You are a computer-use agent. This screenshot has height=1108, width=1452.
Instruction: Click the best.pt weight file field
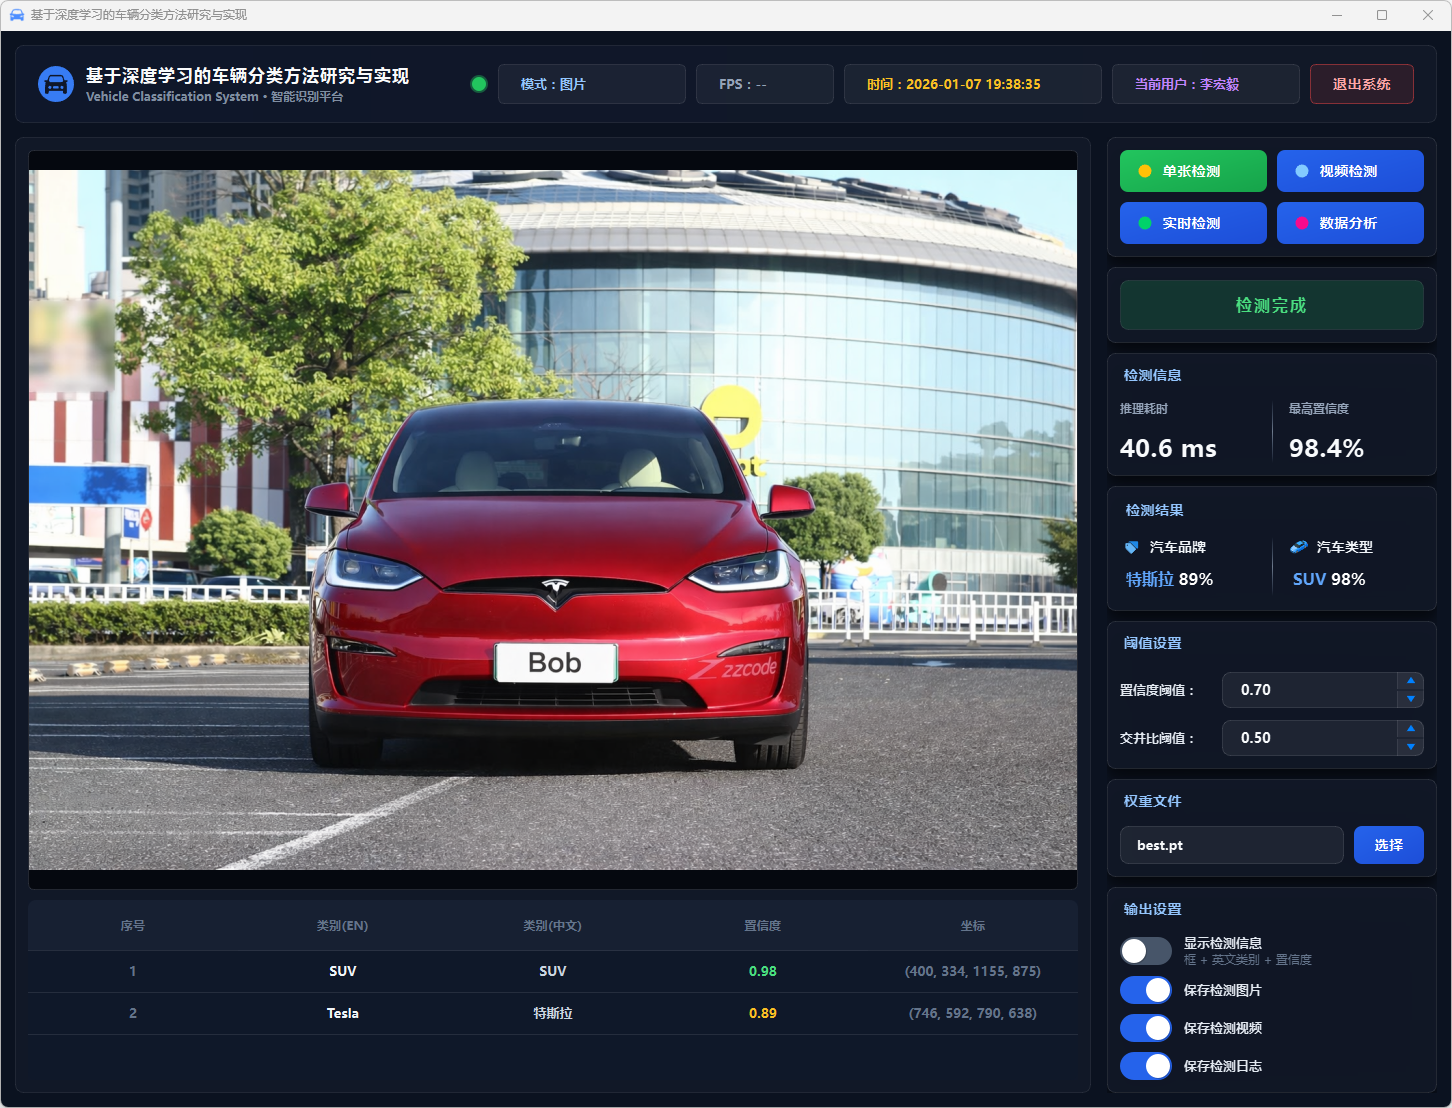[x=1231, y=845]
